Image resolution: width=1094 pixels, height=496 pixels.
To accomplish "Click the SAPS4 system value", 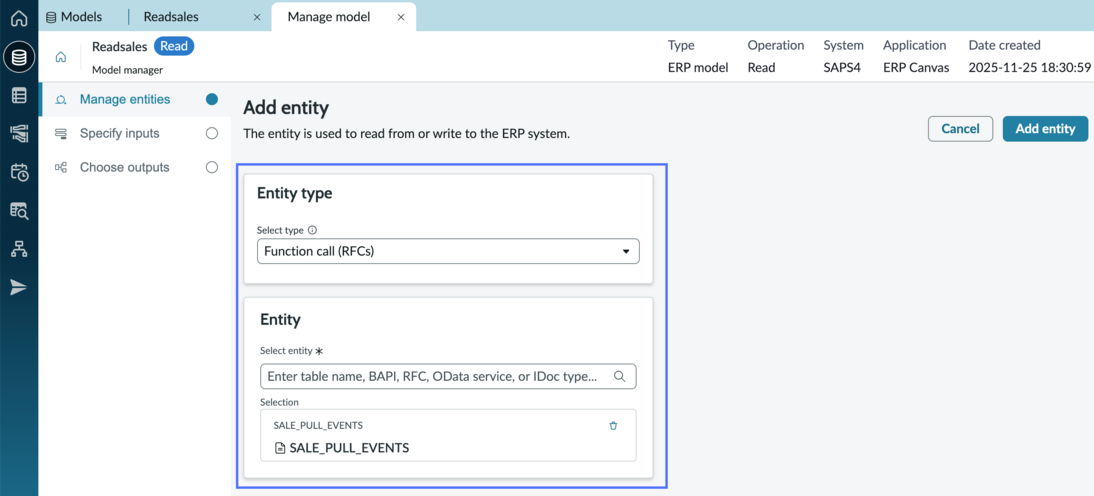I will [843, 68].
